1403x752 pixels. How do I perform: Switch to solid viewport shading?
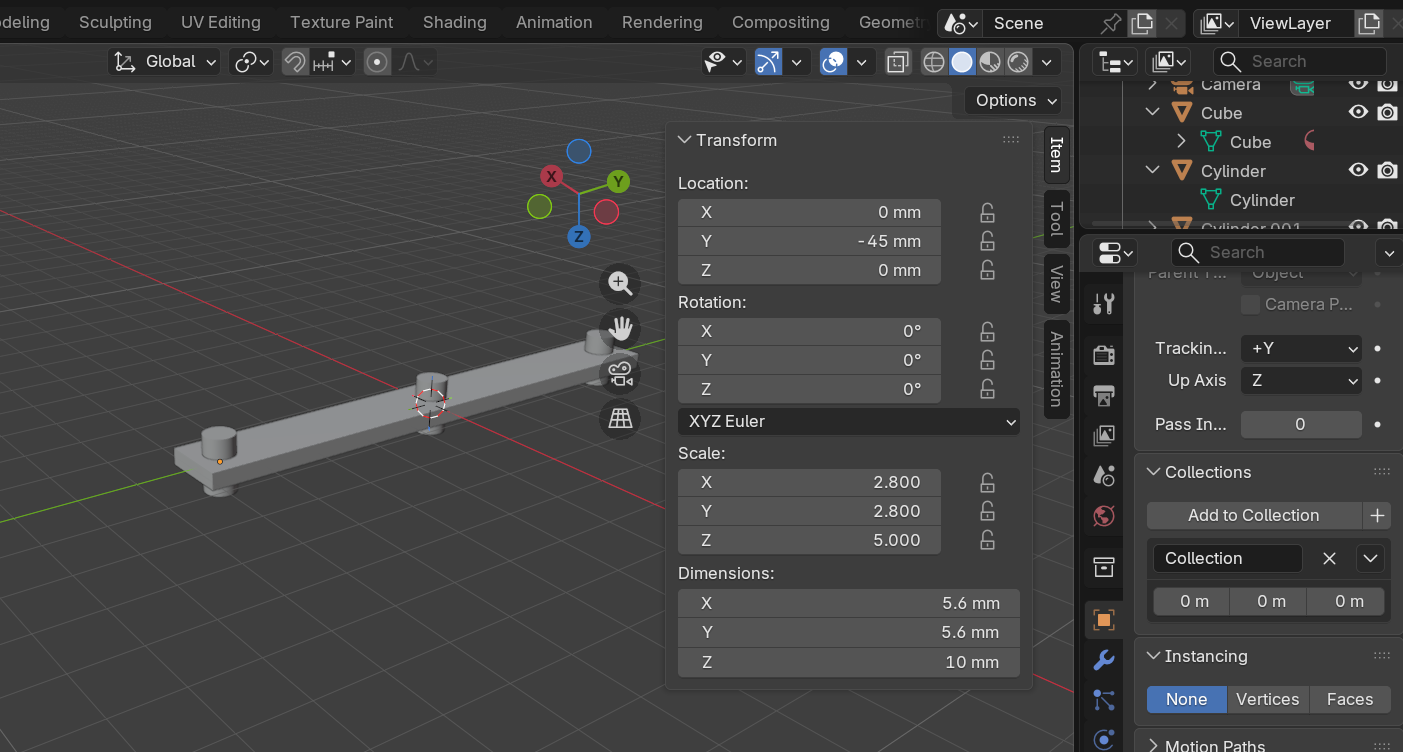pos(962,62)
